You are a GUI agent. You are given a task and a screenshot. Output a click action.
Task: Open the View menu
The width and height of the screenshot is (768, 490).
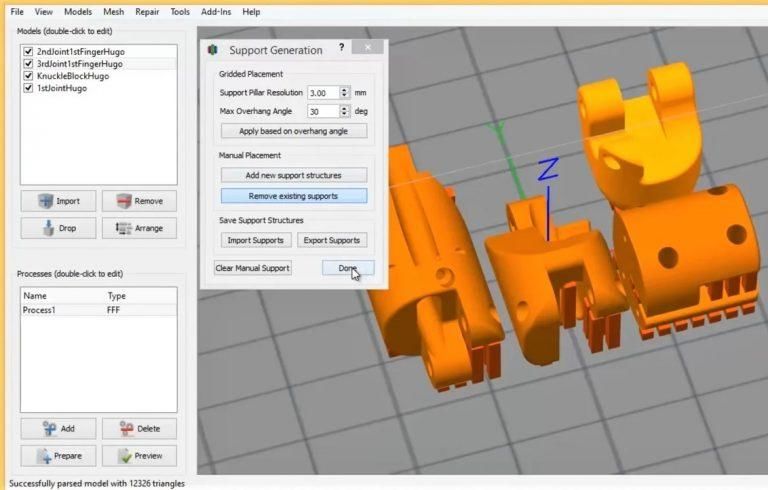(44, 12)
